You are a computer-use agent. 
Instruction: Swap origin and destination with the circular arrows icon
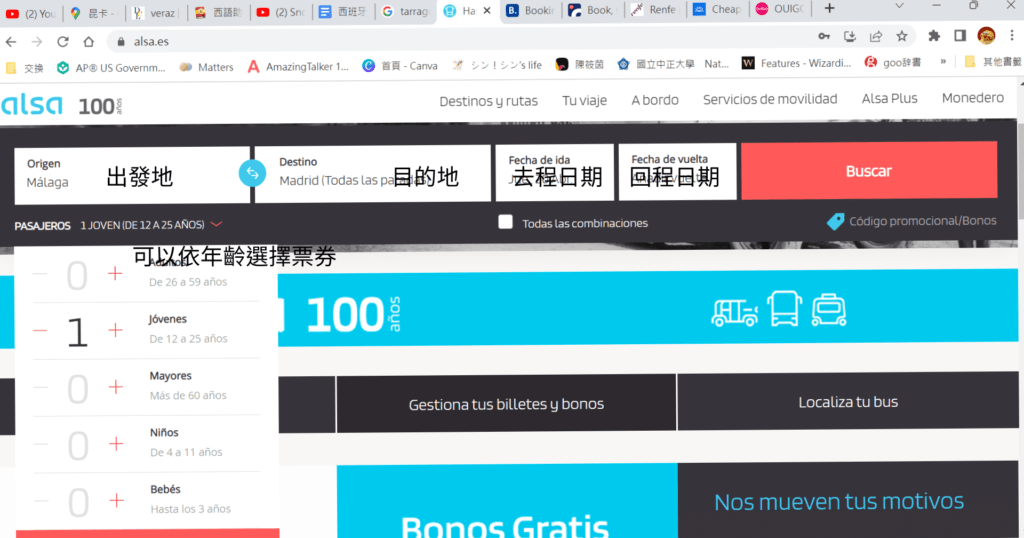pyautogui.click(x=253, y=174)
